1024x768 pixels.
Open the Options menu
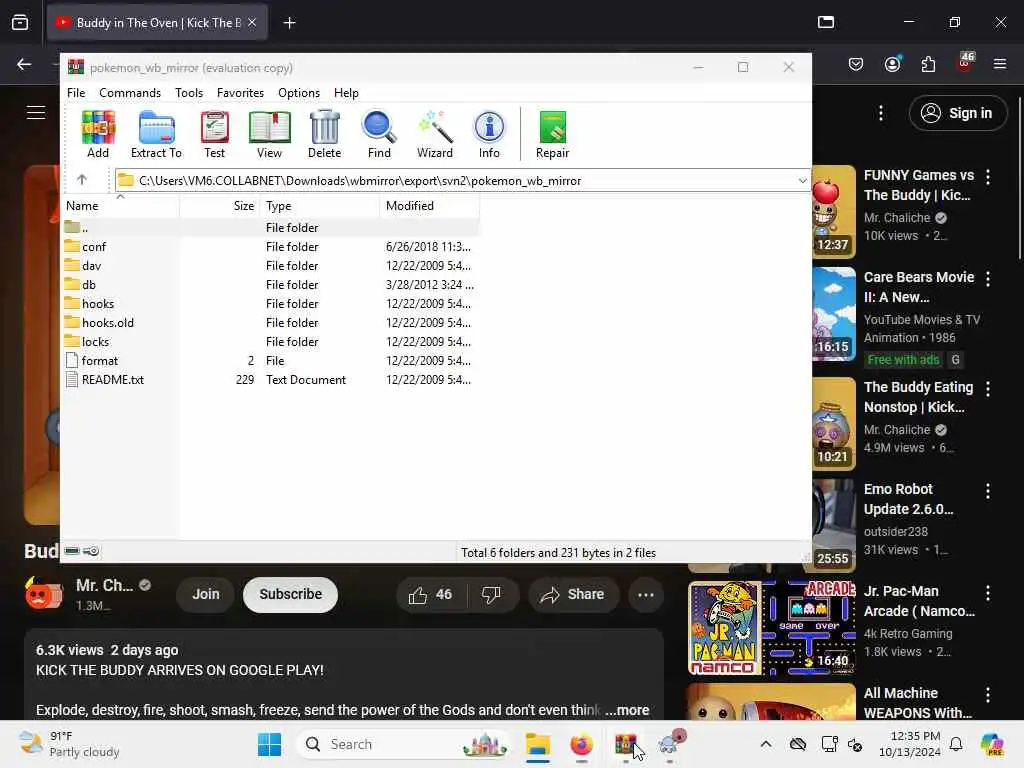pos(299,93)
